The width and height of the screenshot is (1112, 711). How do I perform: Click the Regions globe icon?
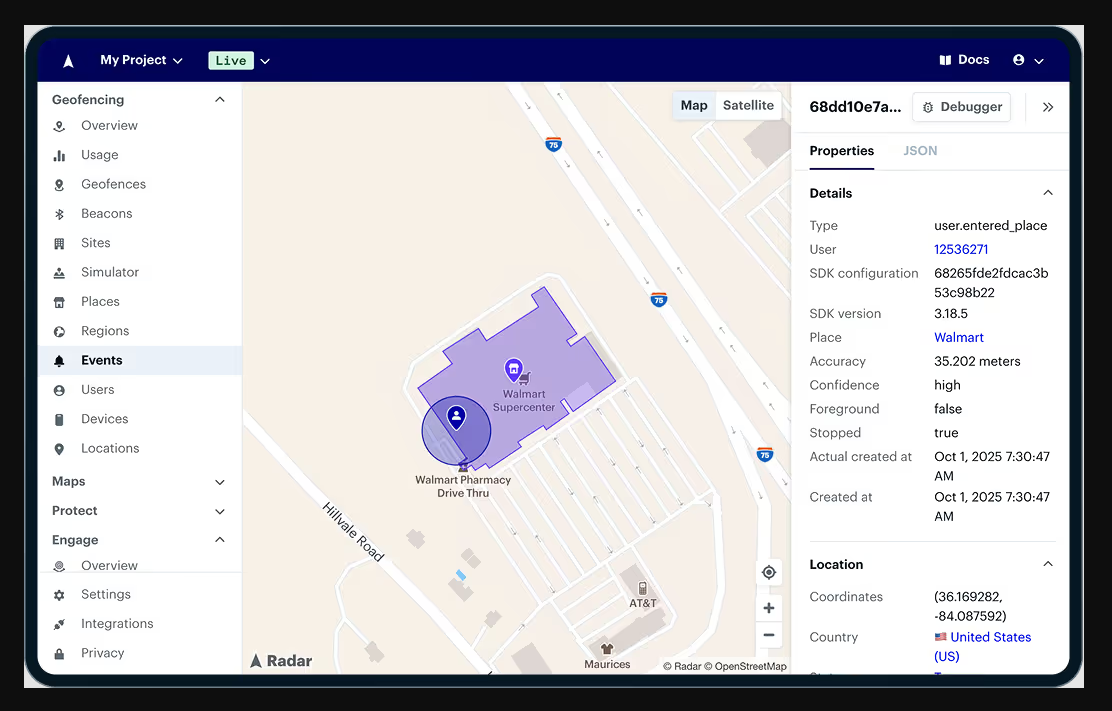(x=60, y=332)
